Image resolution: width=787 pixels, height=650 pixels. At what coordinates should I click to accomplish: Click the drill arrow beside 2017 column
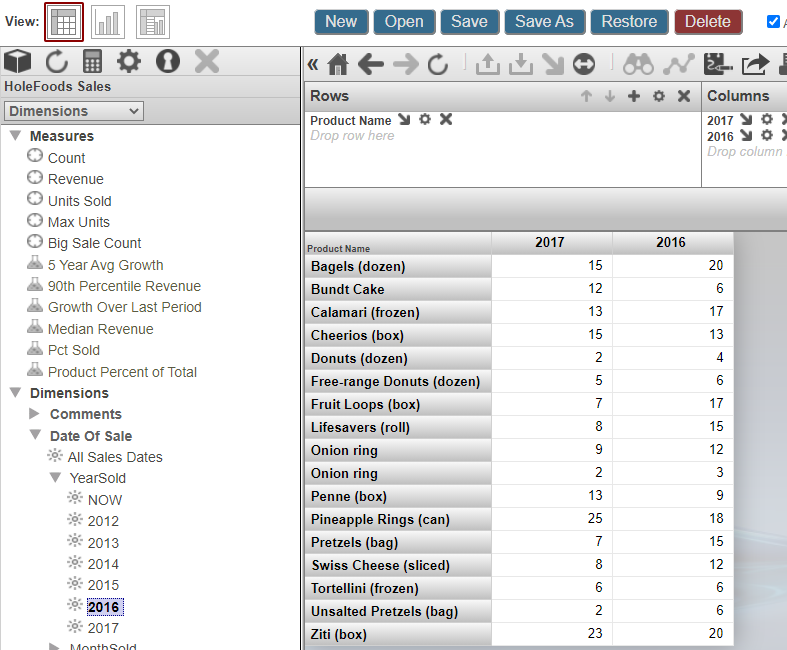click(x=746, y=119)
